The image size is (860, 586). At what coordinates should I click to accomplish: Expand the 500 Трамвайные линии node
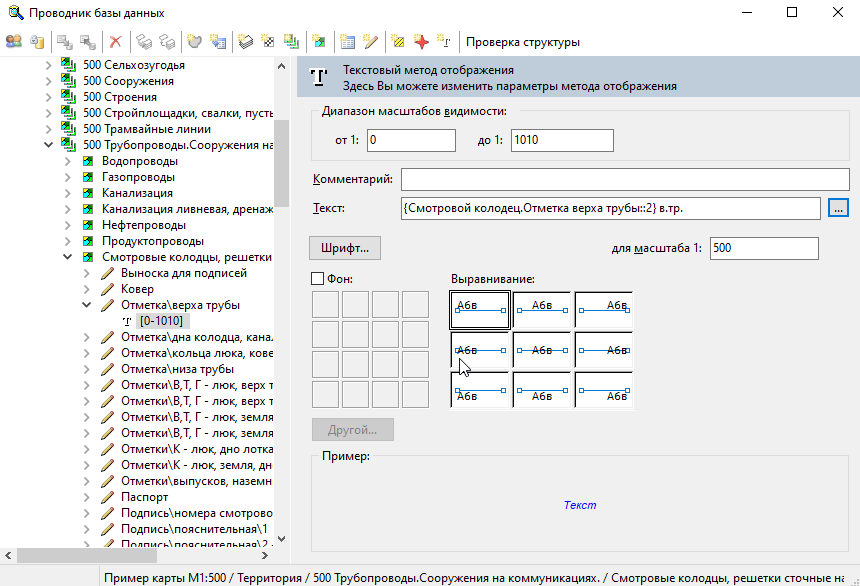(49, 129)
